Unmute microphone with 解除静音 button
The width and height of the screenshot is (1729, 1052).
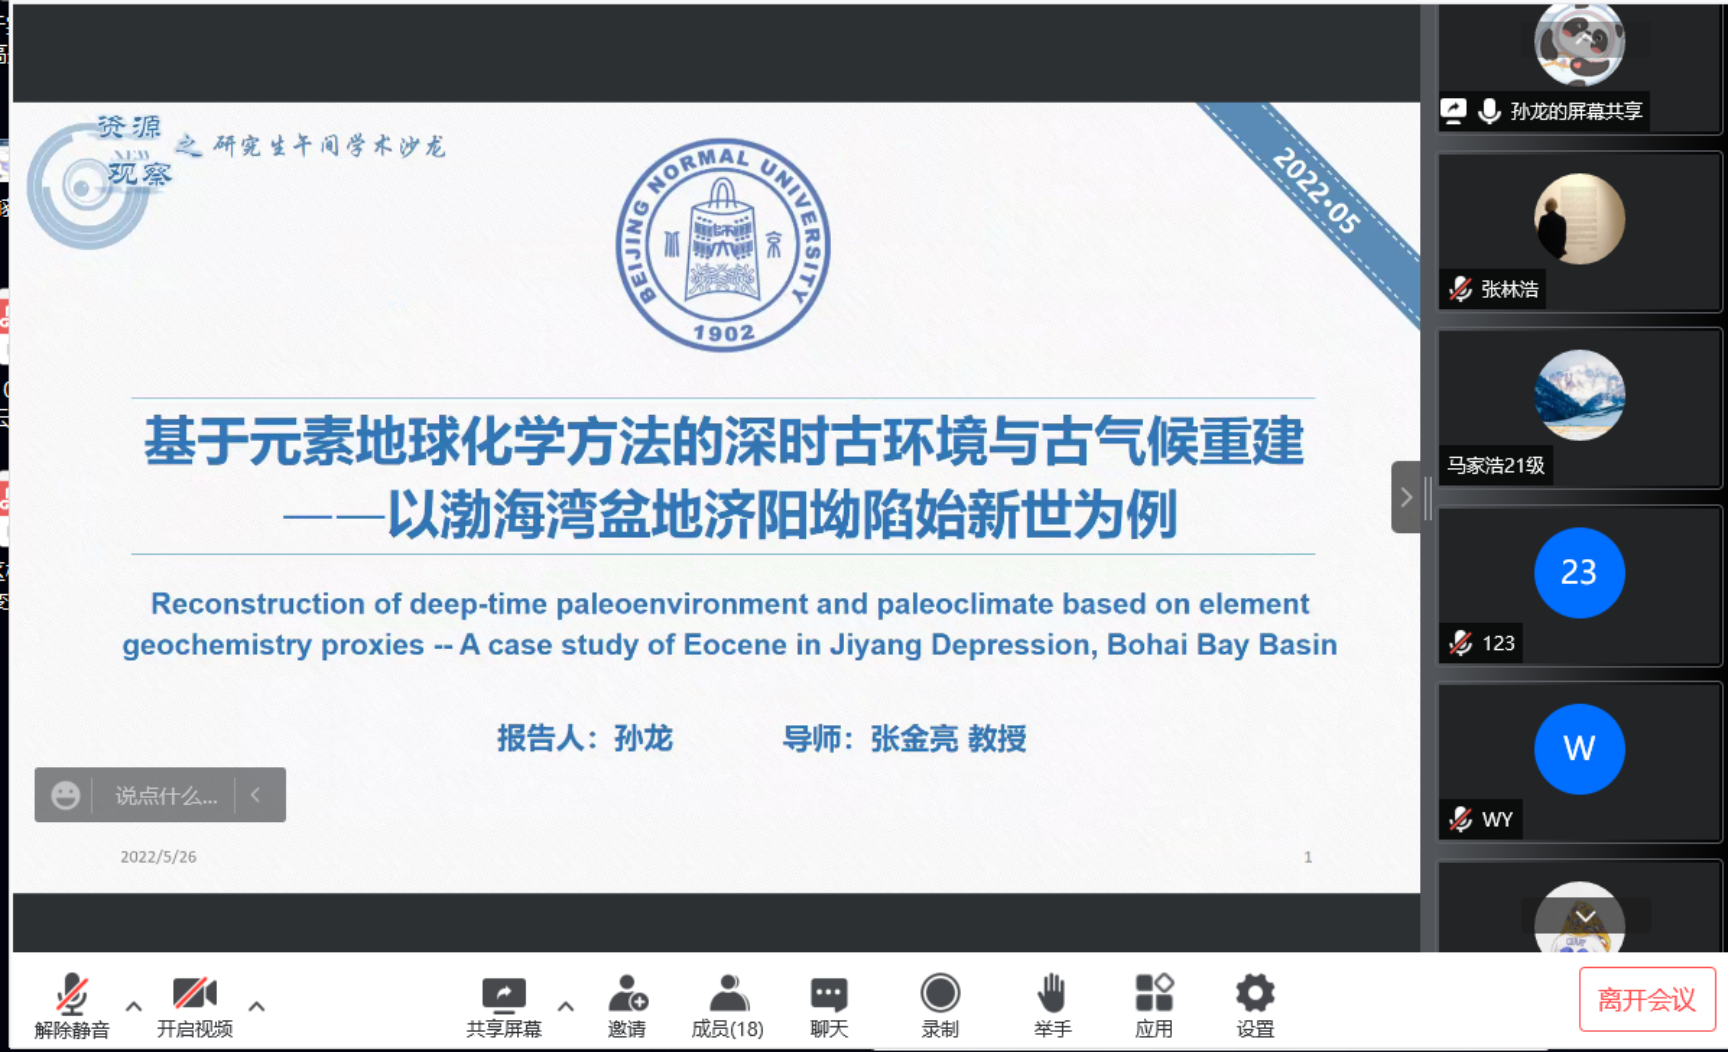coord(71,1005)
